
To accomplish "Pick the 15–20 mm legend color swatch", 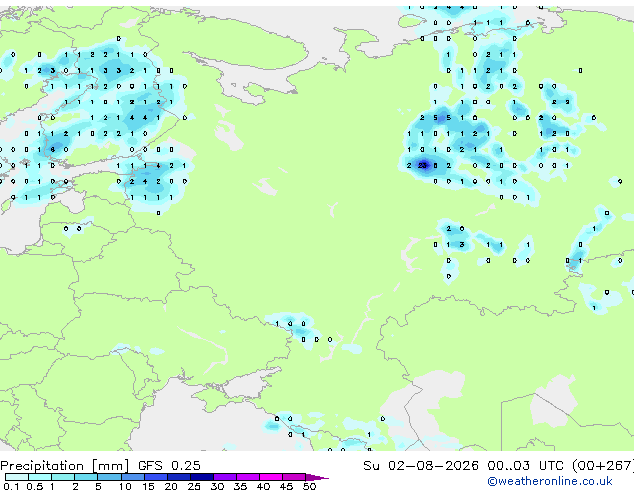I will pos(156,477).
